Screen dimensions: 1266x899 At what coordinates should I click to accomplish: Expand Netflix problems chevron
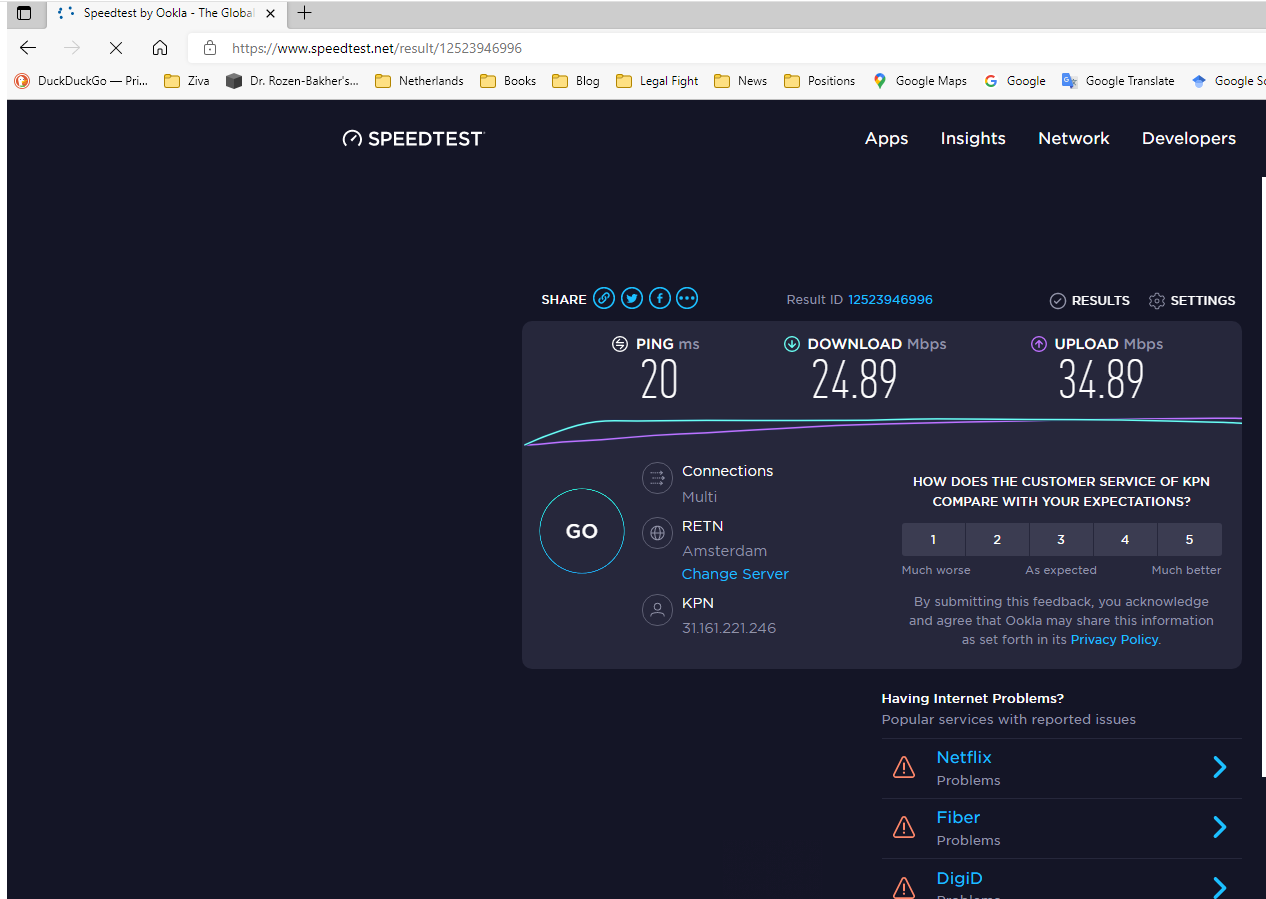[1220, 767]
